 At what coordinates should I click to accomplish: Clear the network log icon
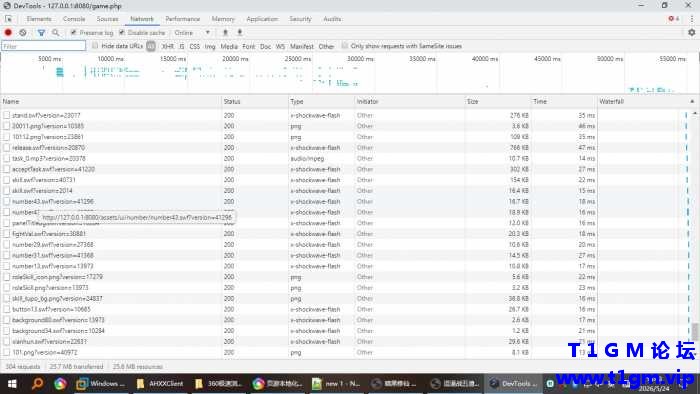(23, 32)
